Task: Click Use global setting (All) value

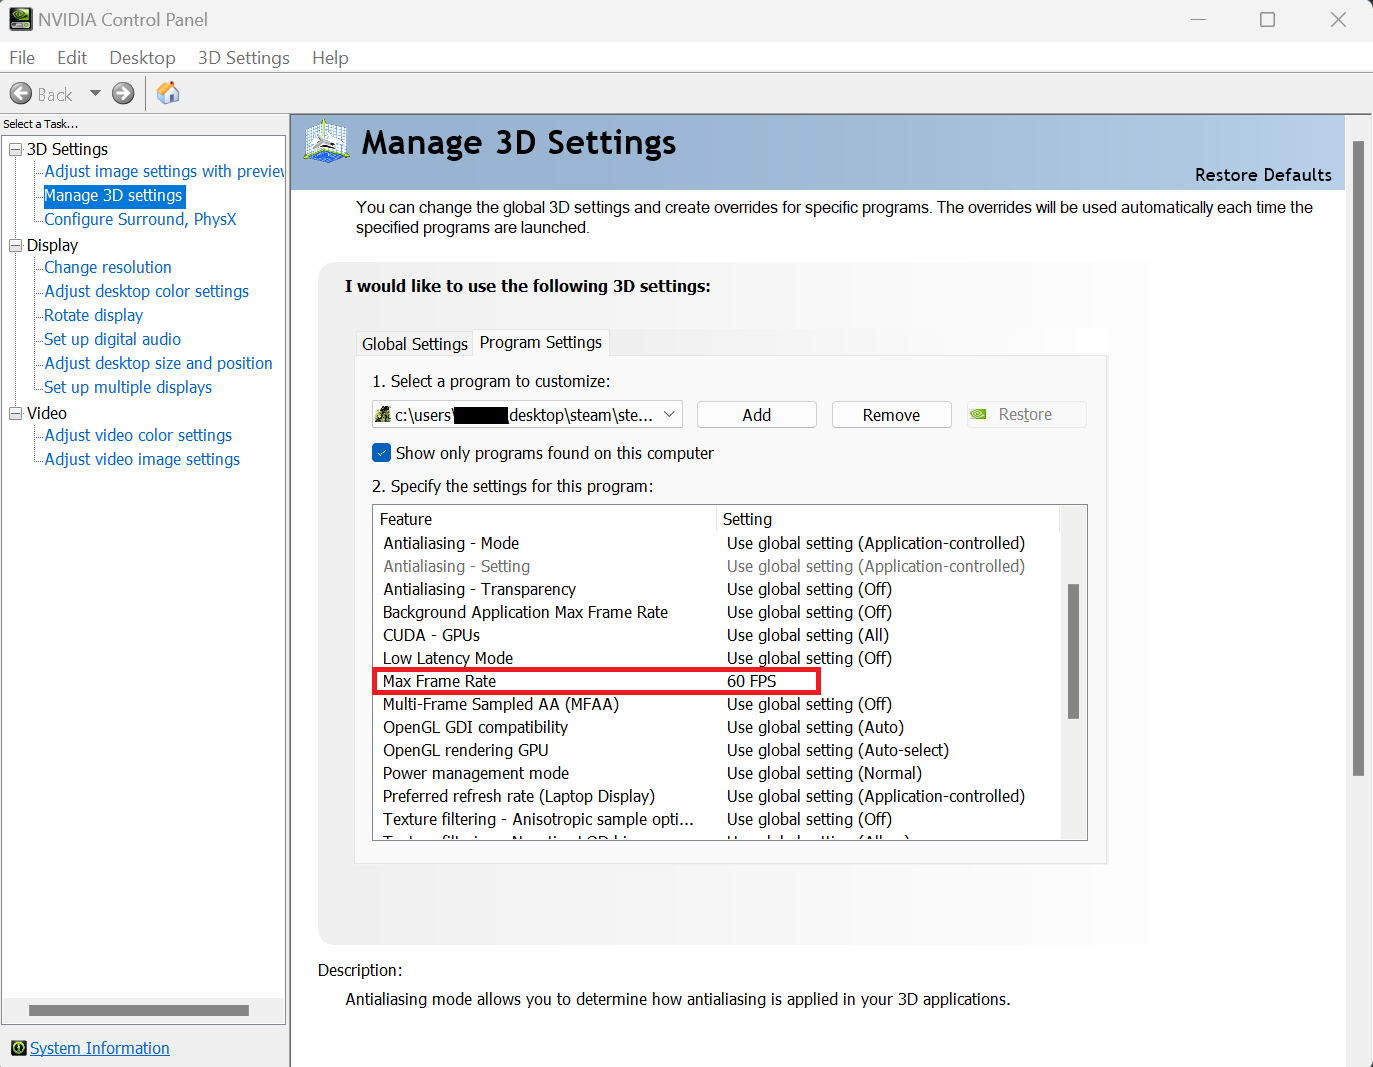Action: [808, 635]
